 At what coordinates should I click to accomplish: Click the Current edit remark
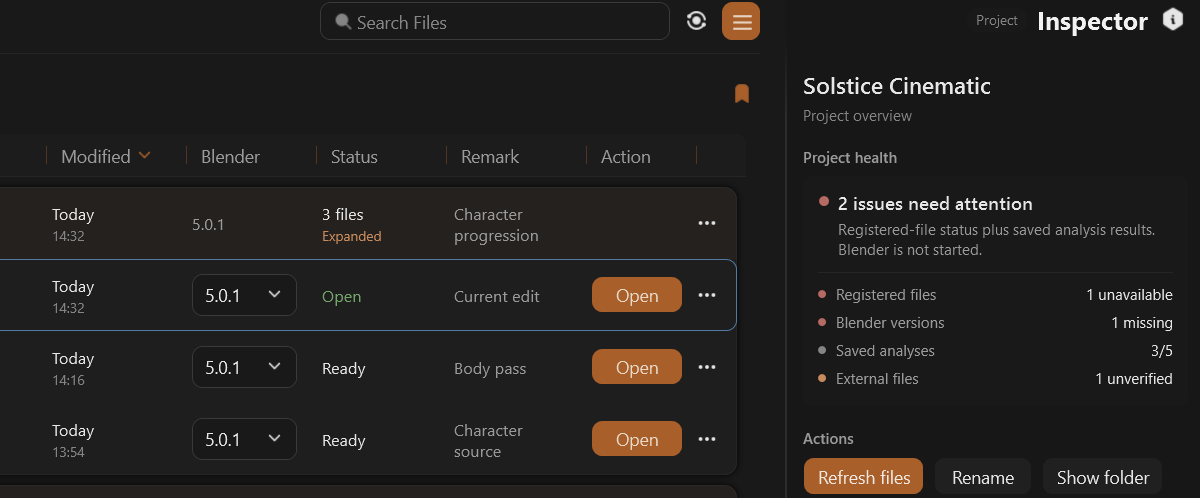coord(497,296)
